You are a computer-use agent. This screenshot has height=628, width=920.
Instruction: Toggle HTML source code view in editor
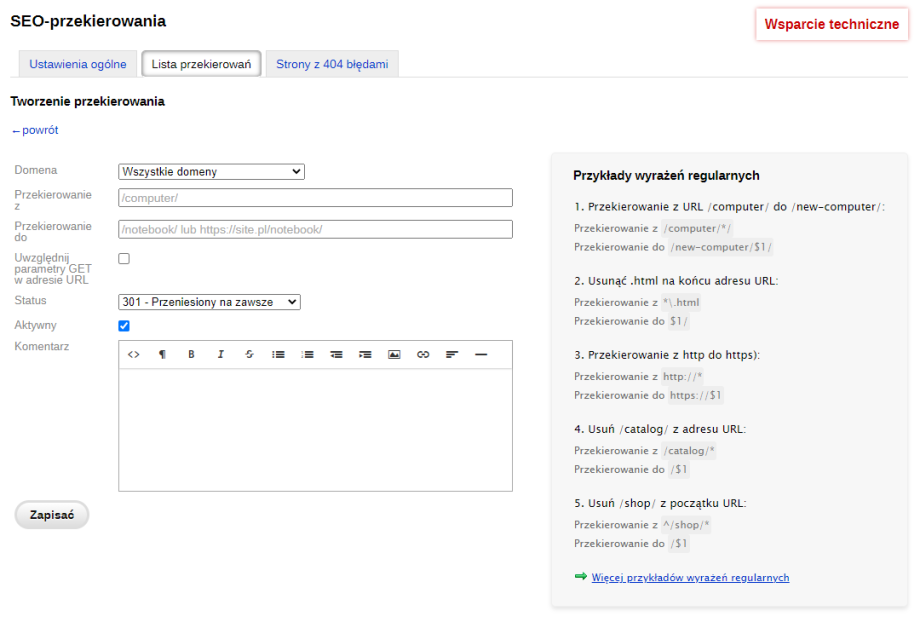[134, 355]
